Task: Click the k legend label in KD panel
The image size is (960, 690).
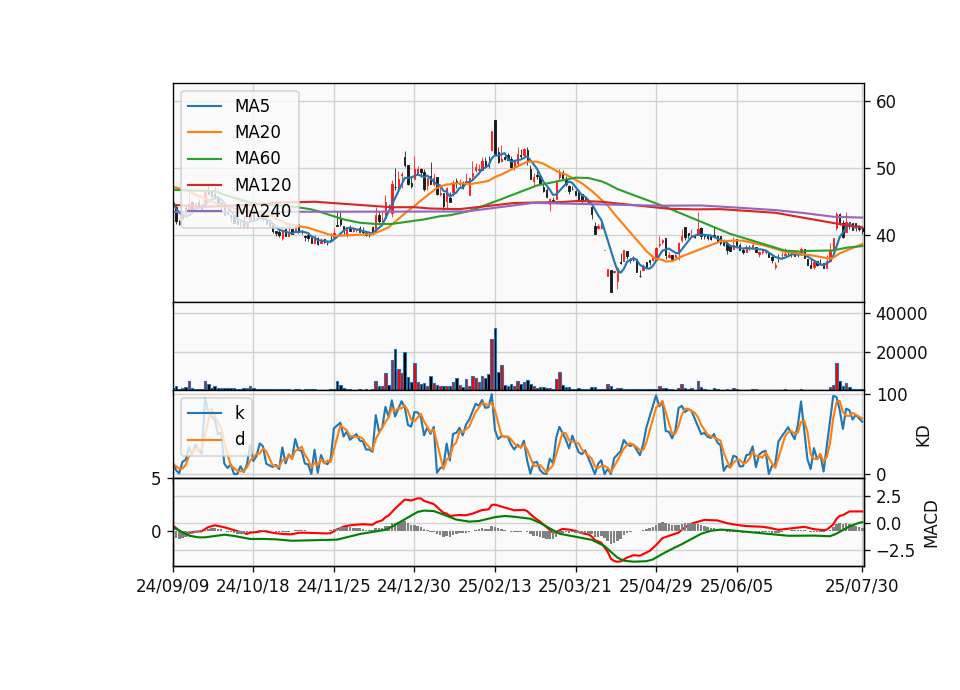Action: tap(240, 413)
